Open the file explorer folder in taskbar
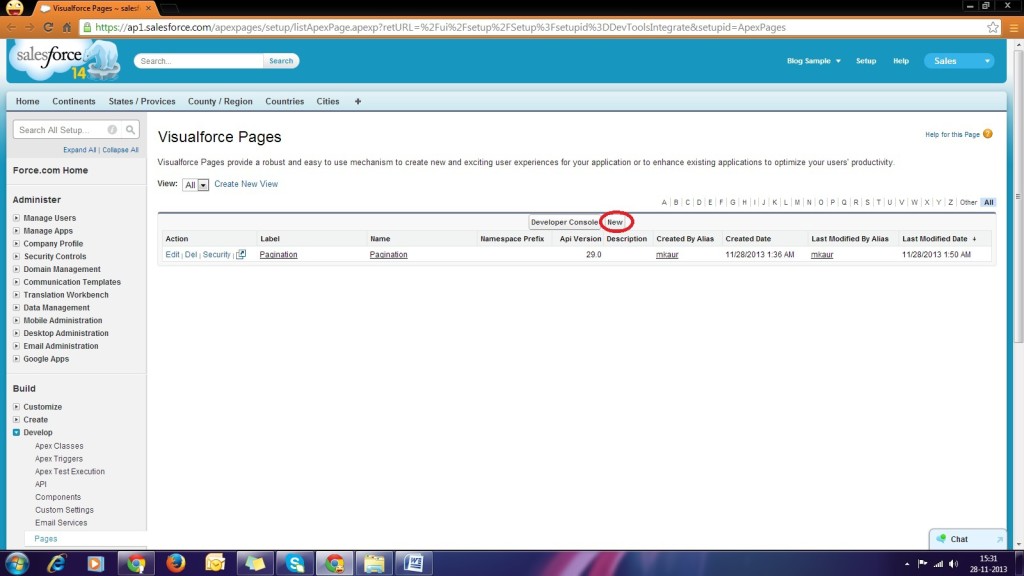Image resolution: width=1024 pixels, height=576 pixels. pyautogui.click(x=374, y=563)
